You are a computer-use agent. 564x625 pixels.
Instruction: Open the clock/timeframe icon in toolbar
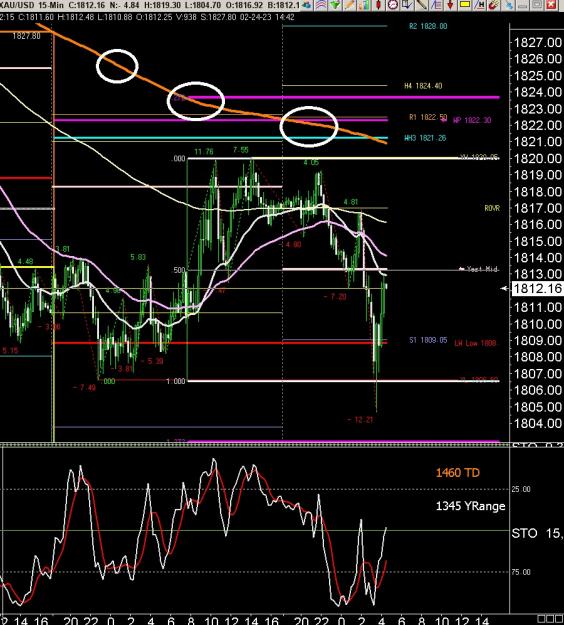(393, 5)
